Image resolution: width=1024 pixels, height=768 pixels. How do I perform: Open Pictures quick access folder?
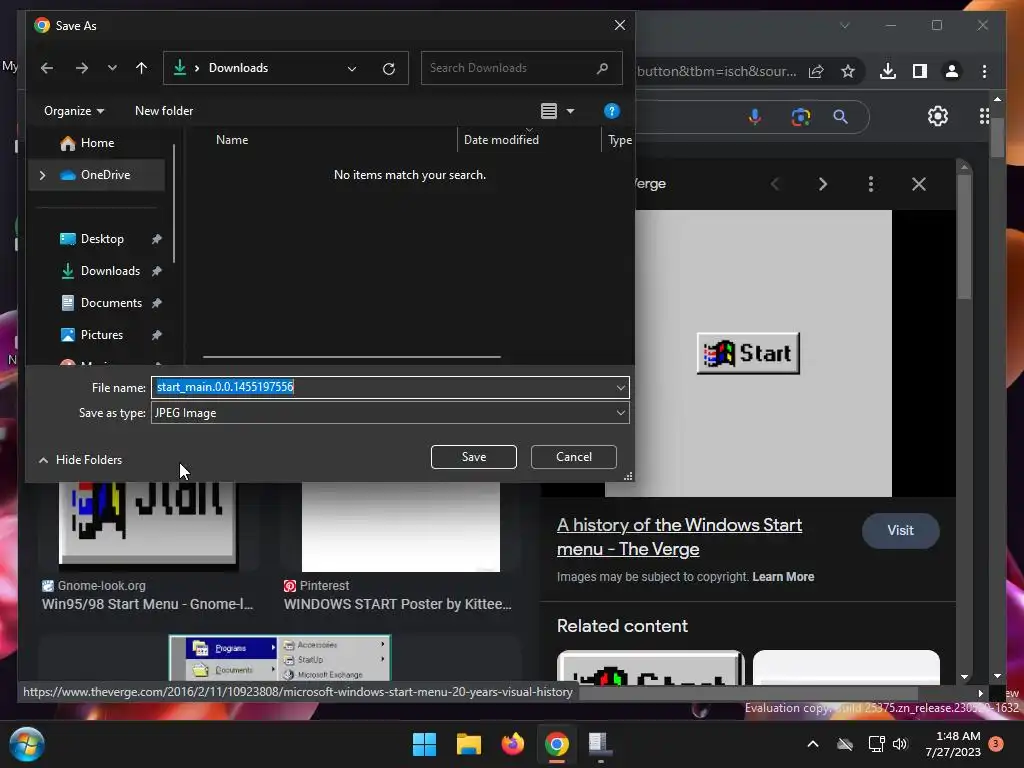coord(101,335)
